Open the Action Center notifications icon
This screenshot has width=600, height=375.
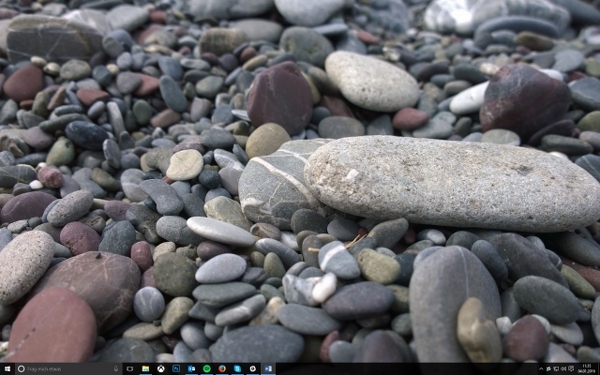tap(571, 369)
